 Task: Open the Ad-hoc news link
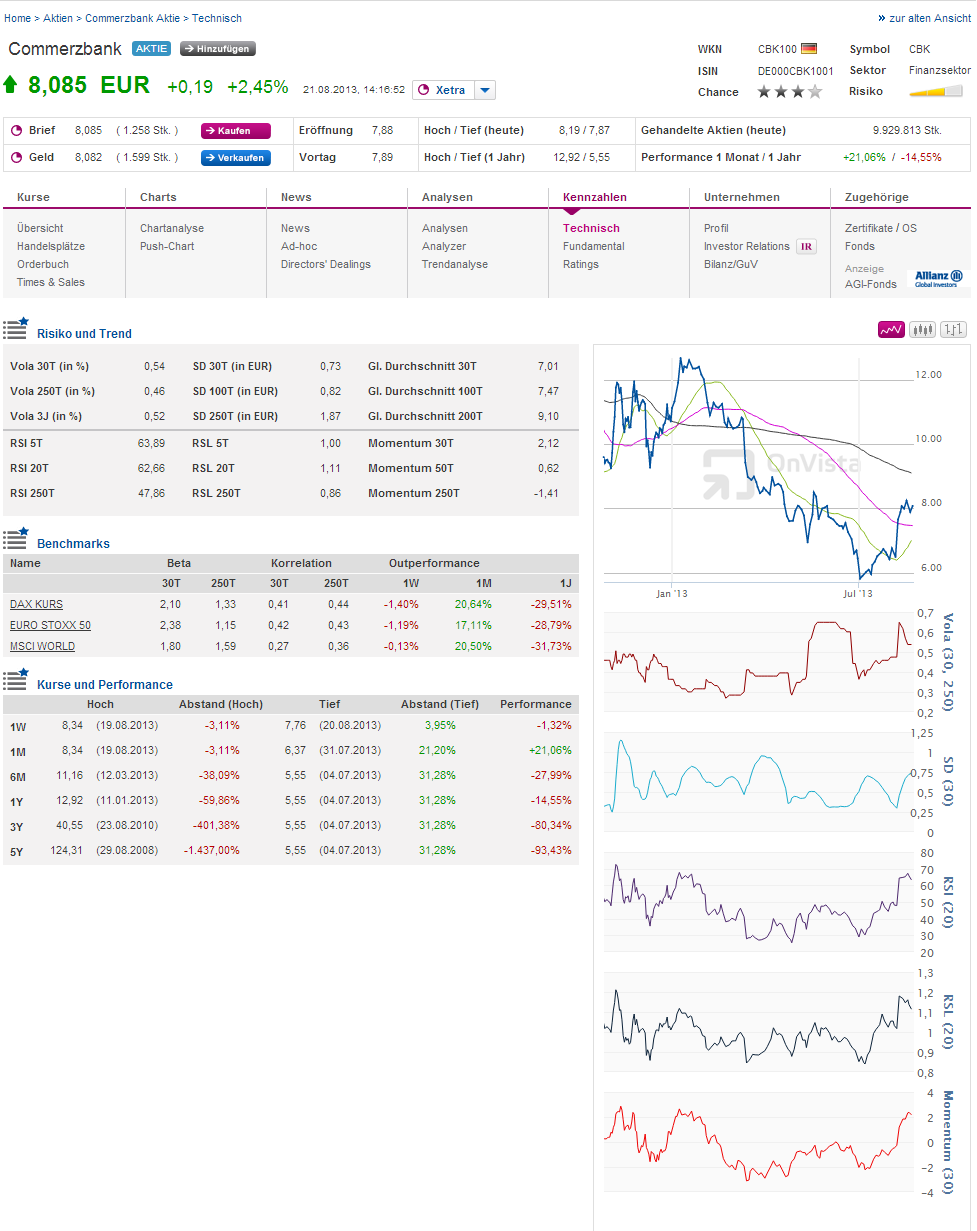[299, 246]
